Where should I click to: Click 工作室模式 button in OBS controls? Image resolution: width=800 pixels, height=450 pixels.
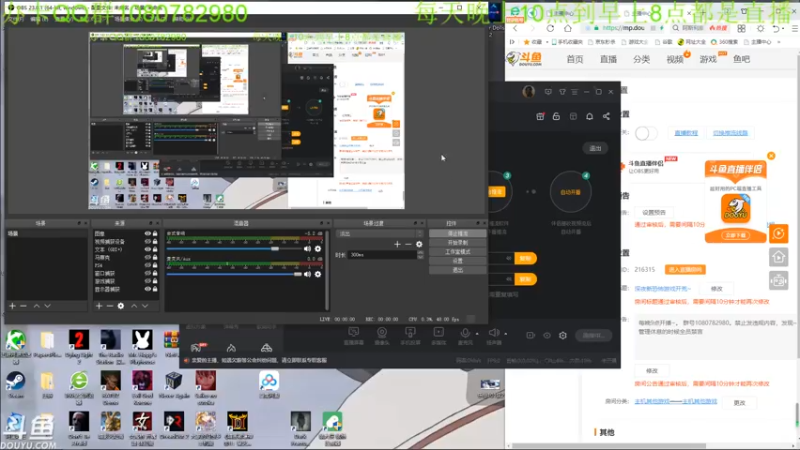[458, 252]
